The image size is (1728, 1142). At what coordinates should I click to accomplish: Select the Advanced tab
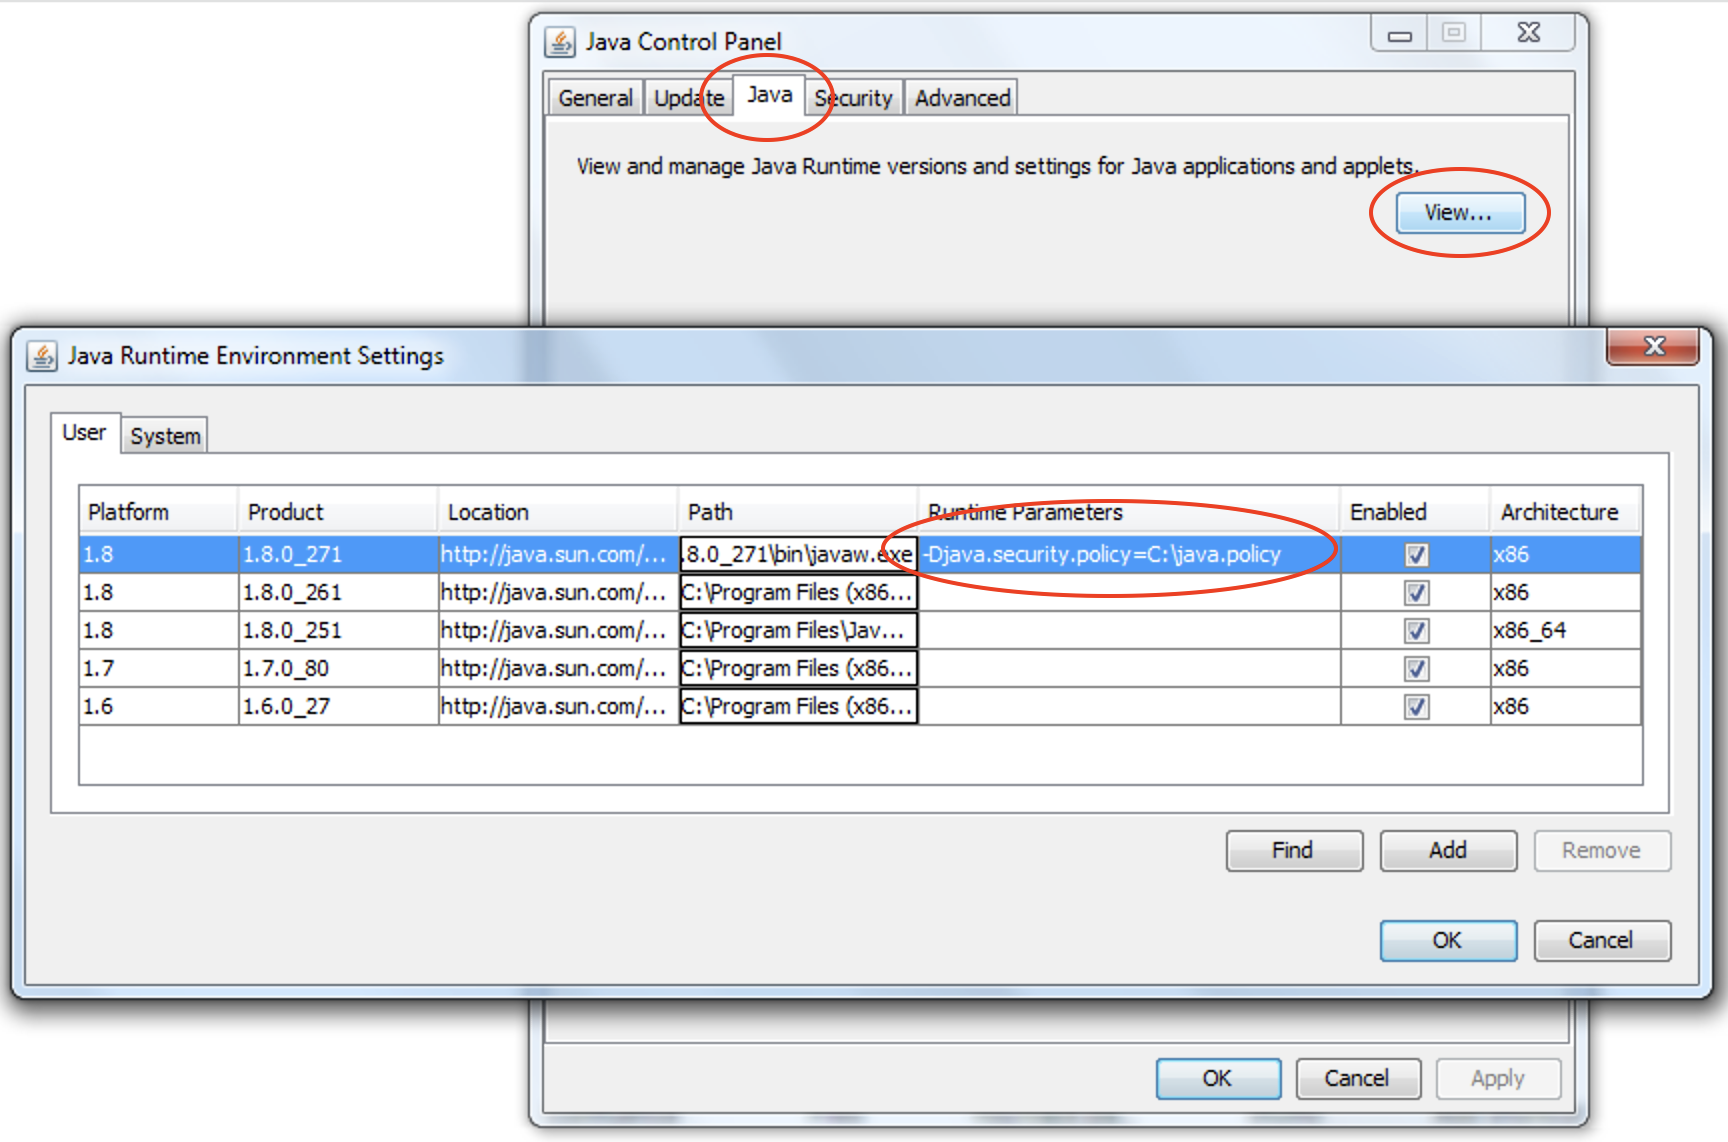pos(962,98)
